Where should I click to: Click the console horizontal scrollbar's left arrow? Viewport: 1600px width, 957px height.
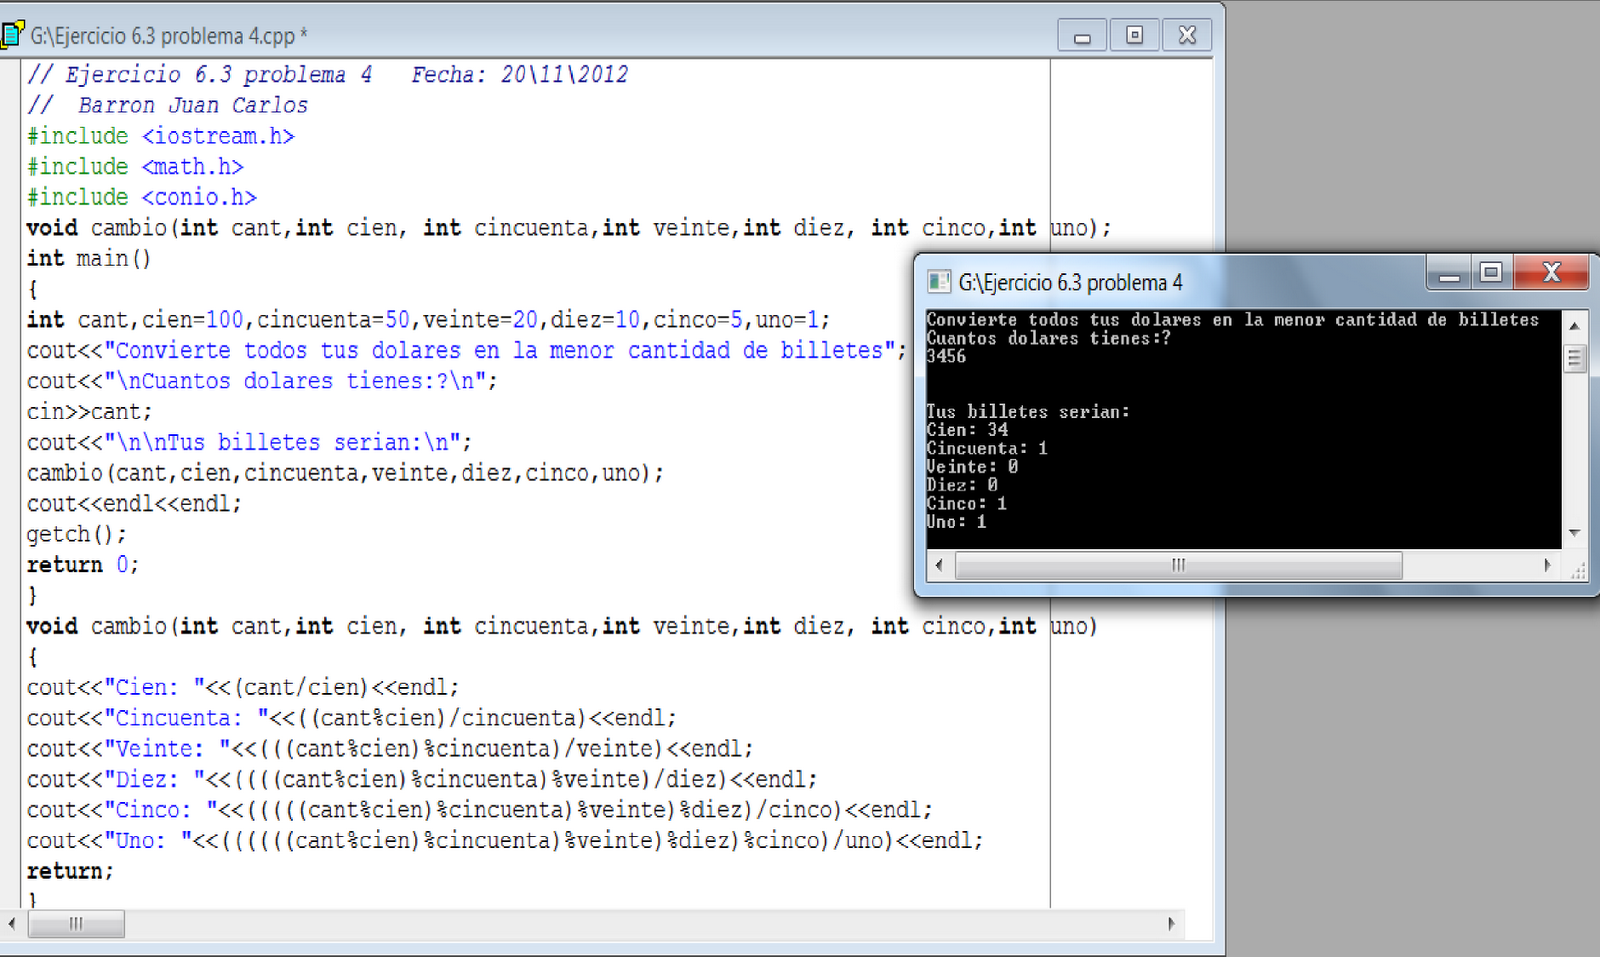coord(940,565)
